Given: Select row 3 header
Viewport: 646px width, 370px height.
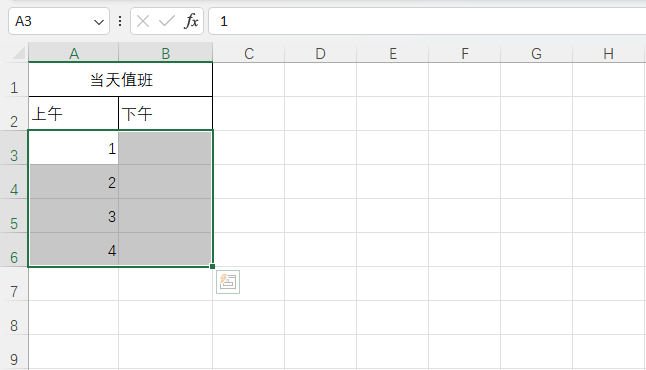Looking at the screenshot, I should coord(14,148).
